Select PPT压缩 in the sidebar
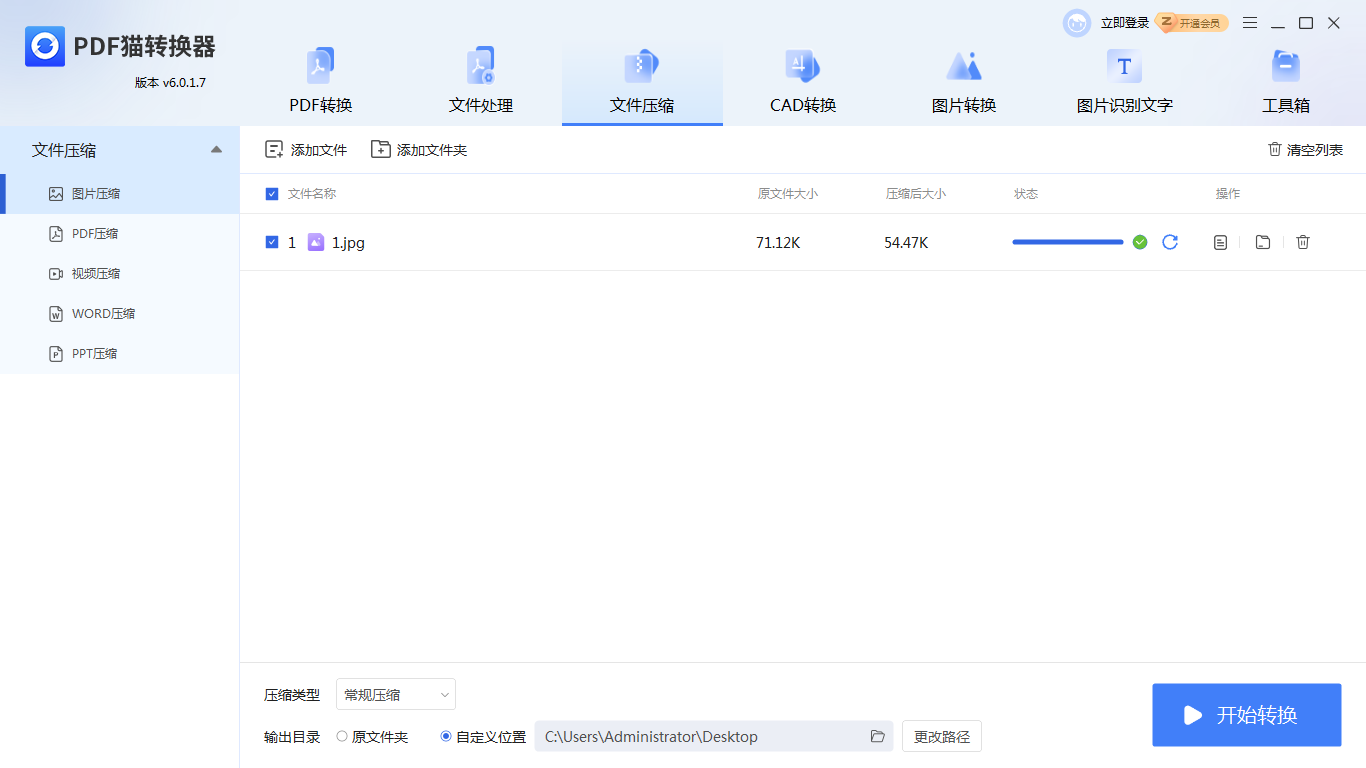 click(120, 354)
